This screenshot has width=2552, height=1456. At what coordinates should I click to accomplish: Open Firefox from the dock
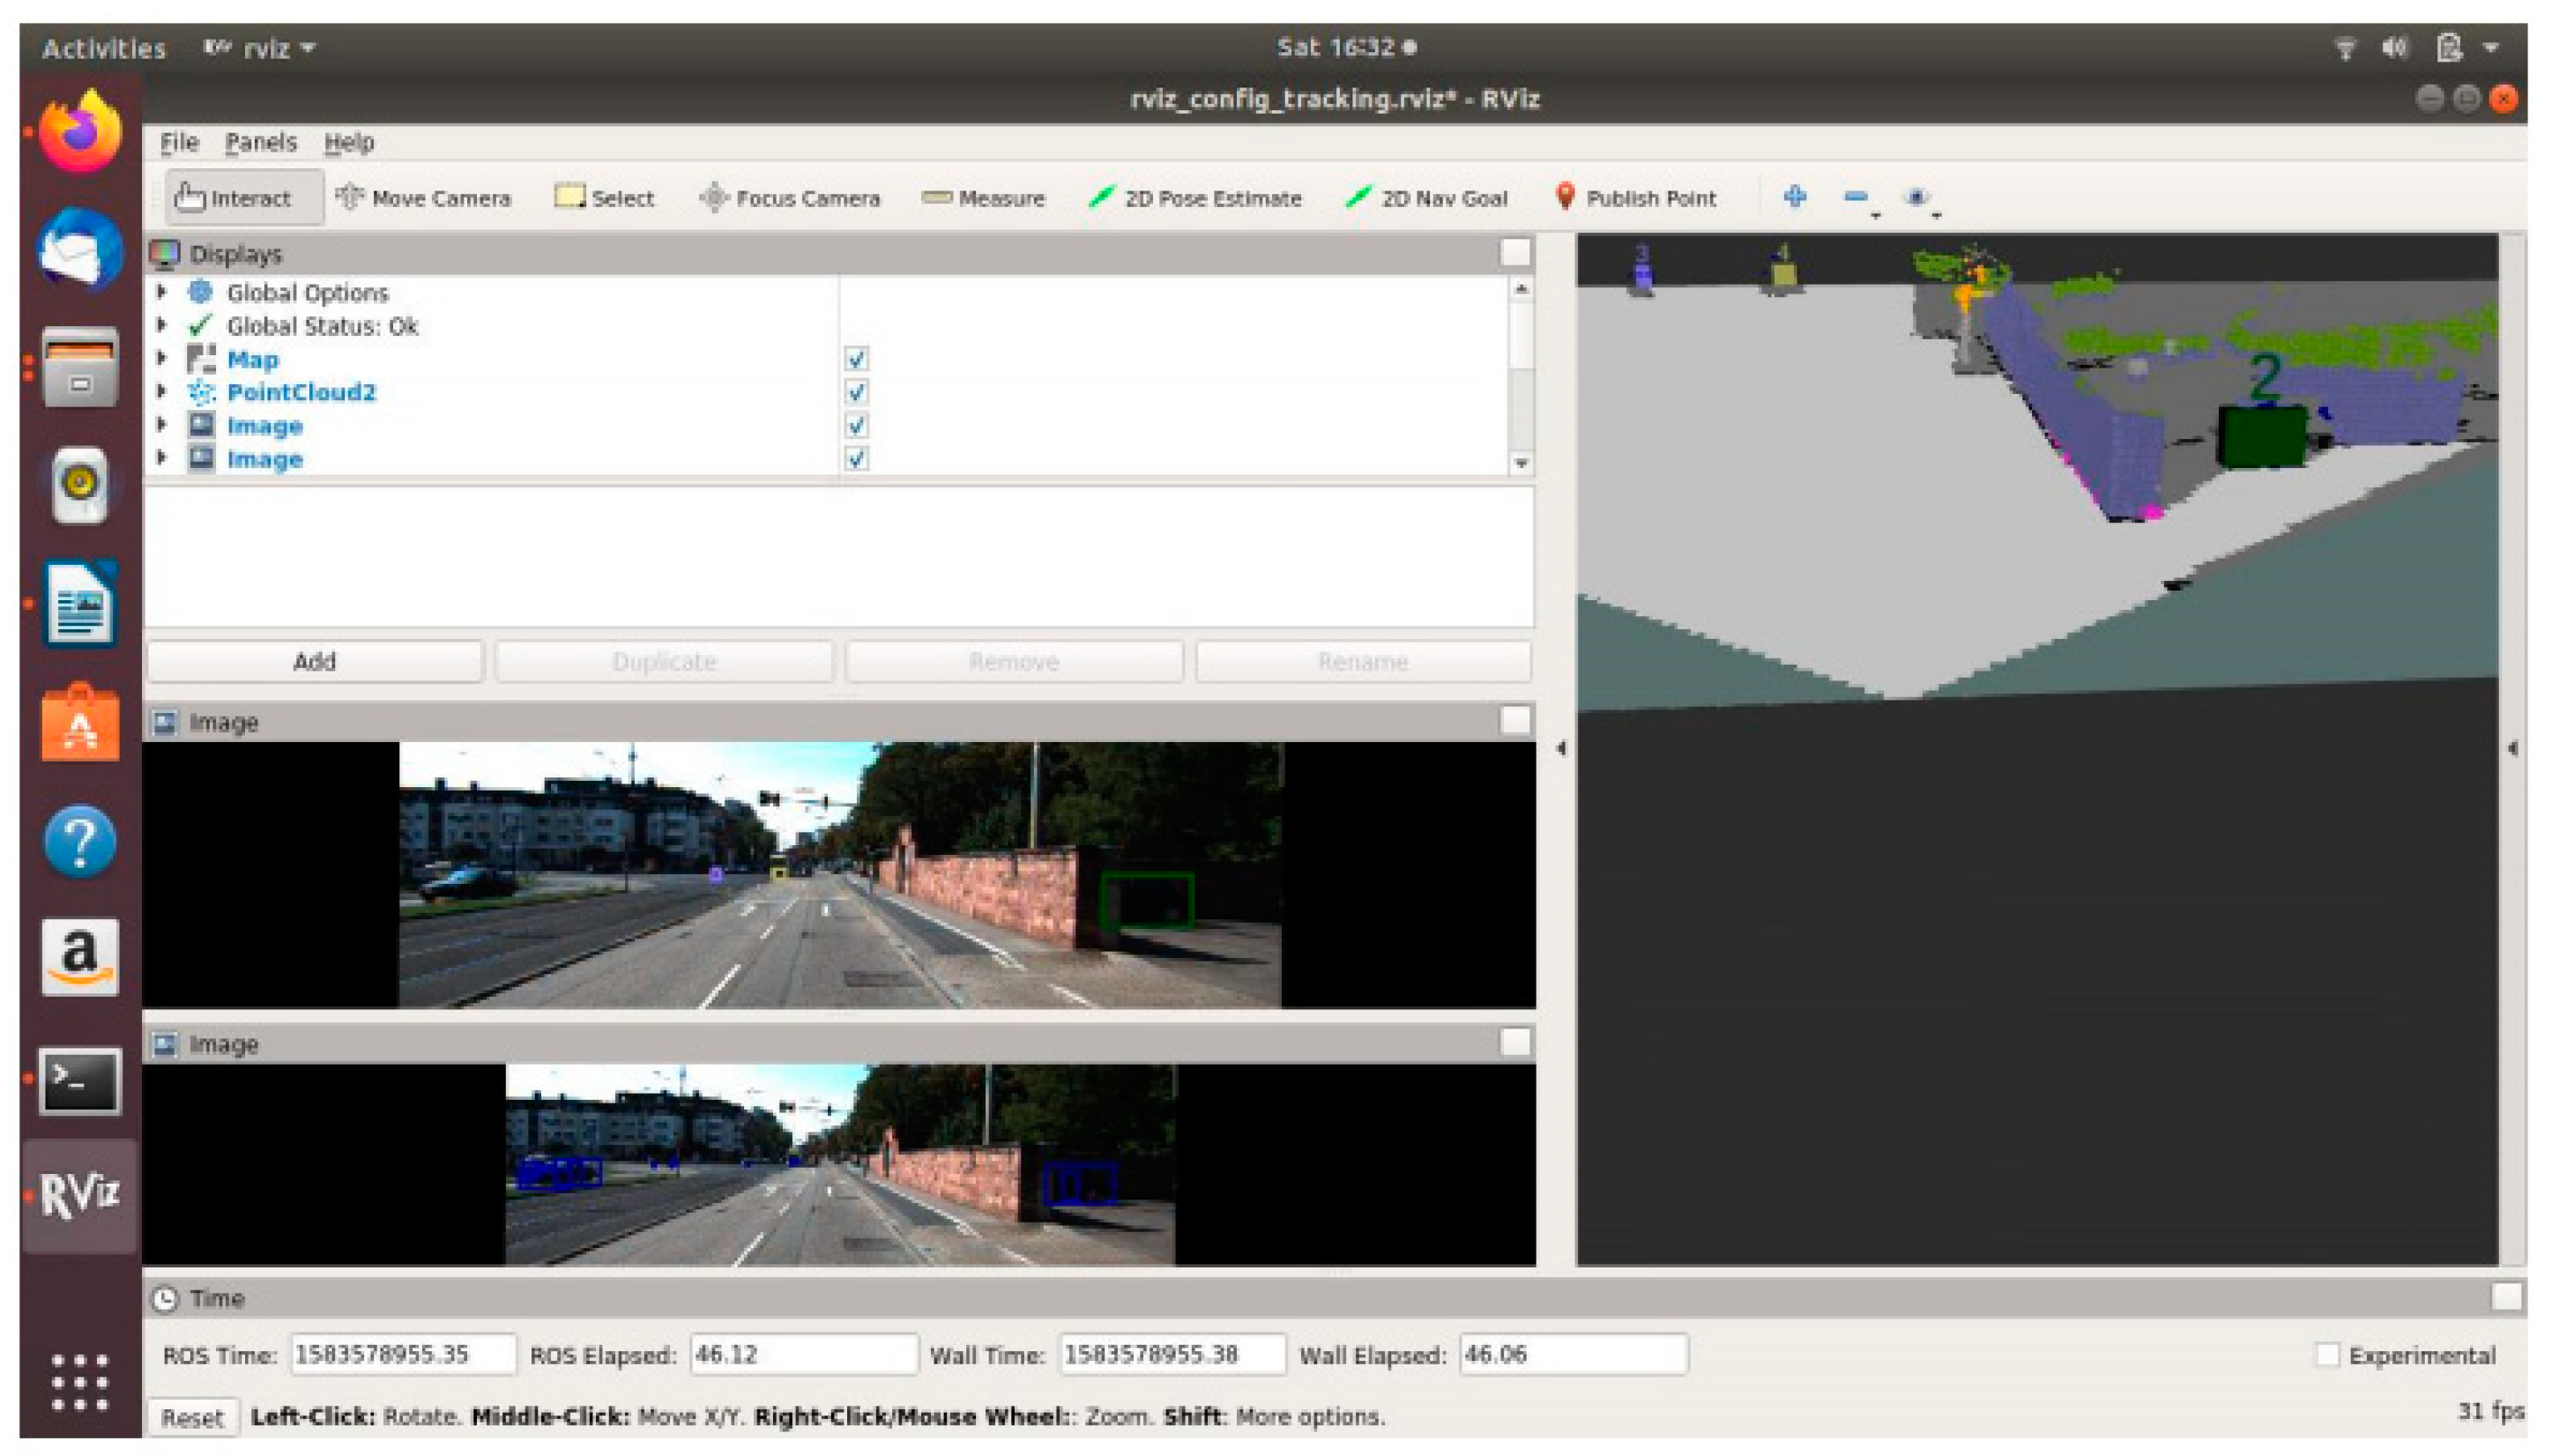pyautogui.click(x=80, y=133)
